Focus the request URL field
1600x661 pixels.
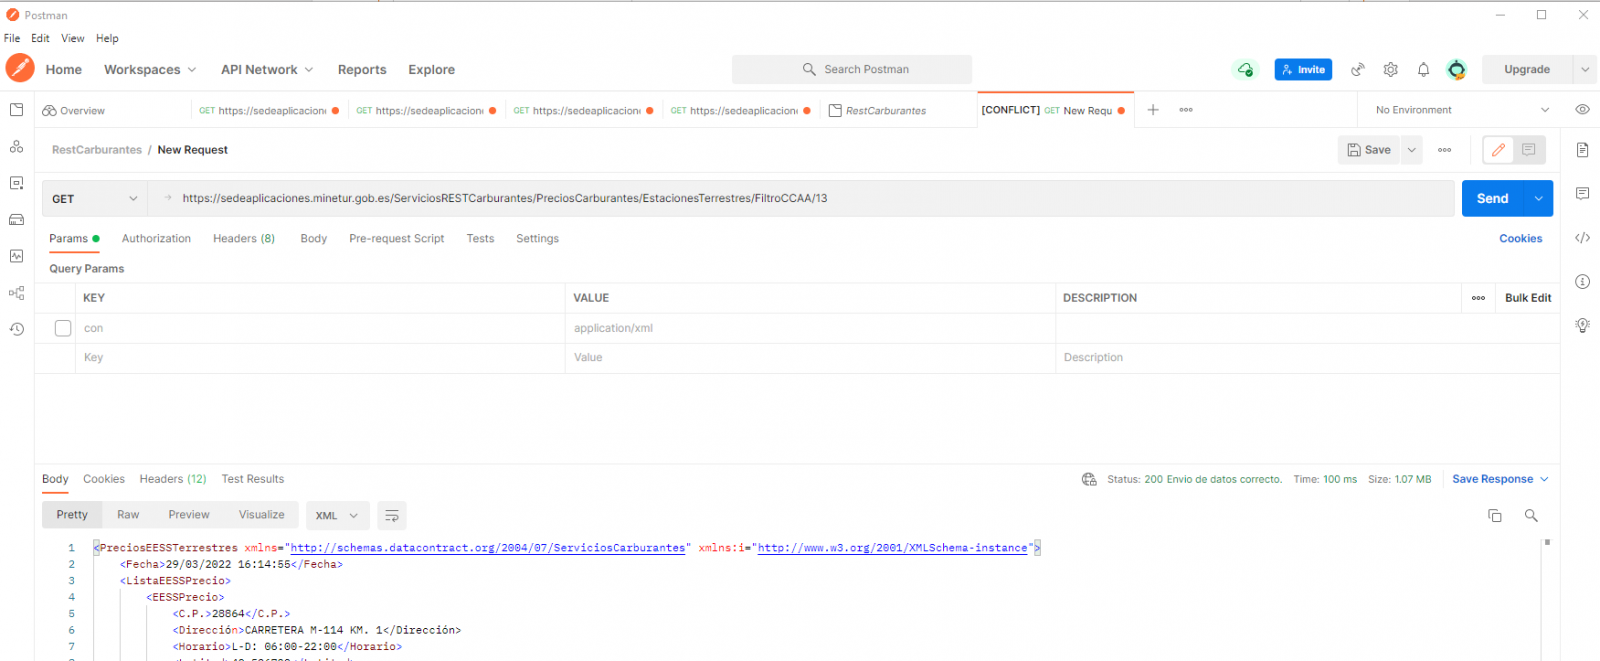[x=800, y=199]
